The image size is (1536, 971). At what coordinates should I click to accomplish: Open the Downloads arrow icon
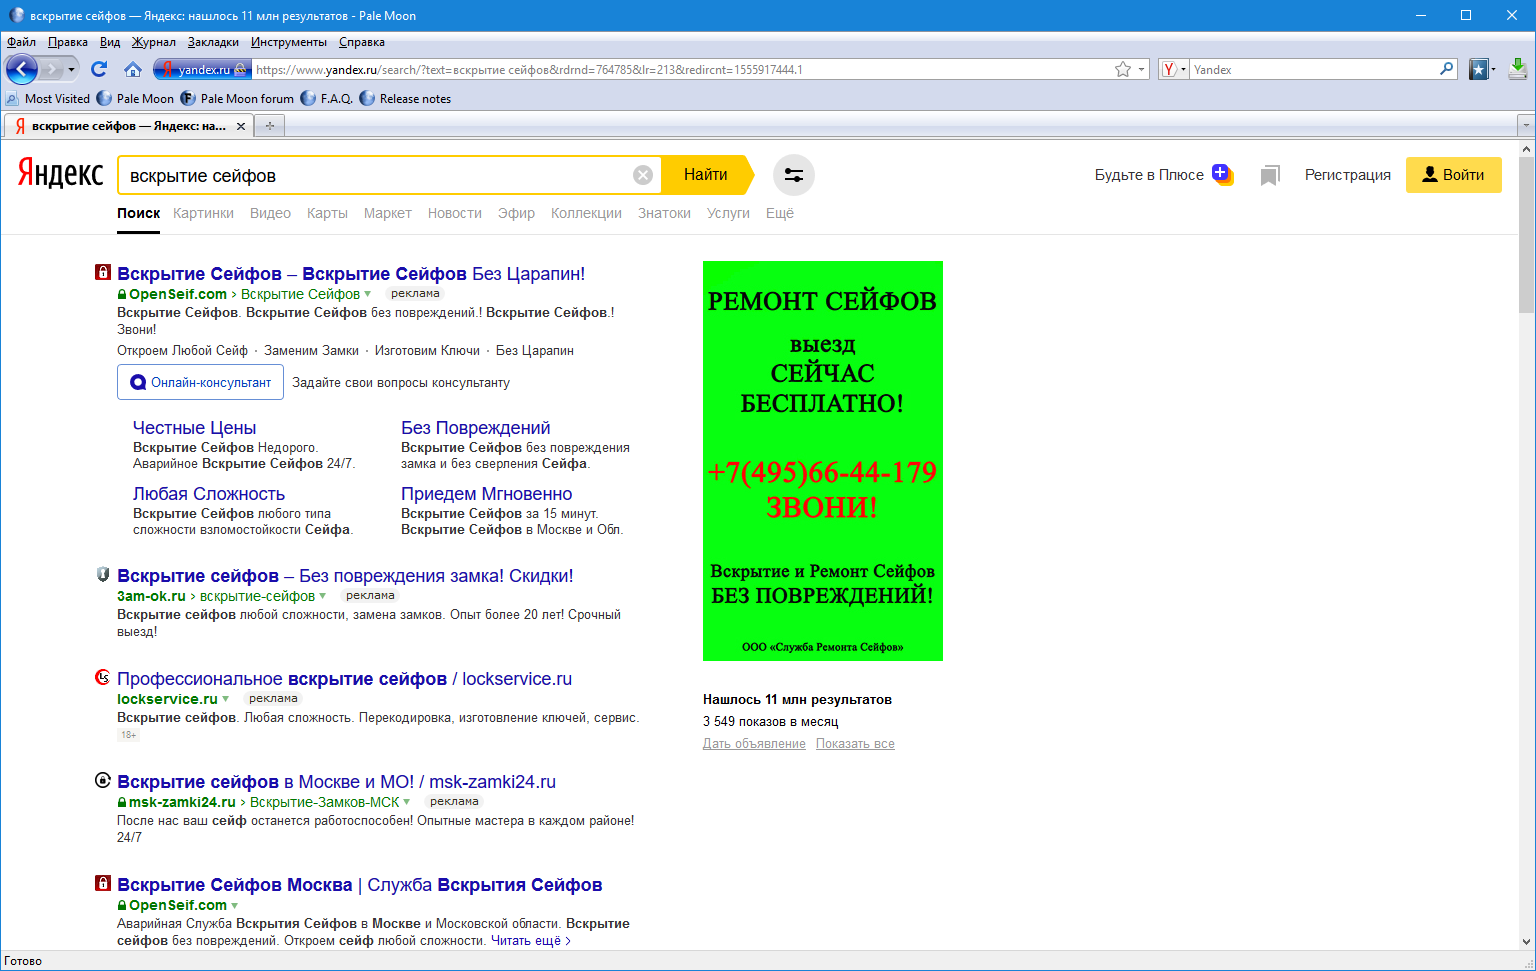[x=1518, y=69]
